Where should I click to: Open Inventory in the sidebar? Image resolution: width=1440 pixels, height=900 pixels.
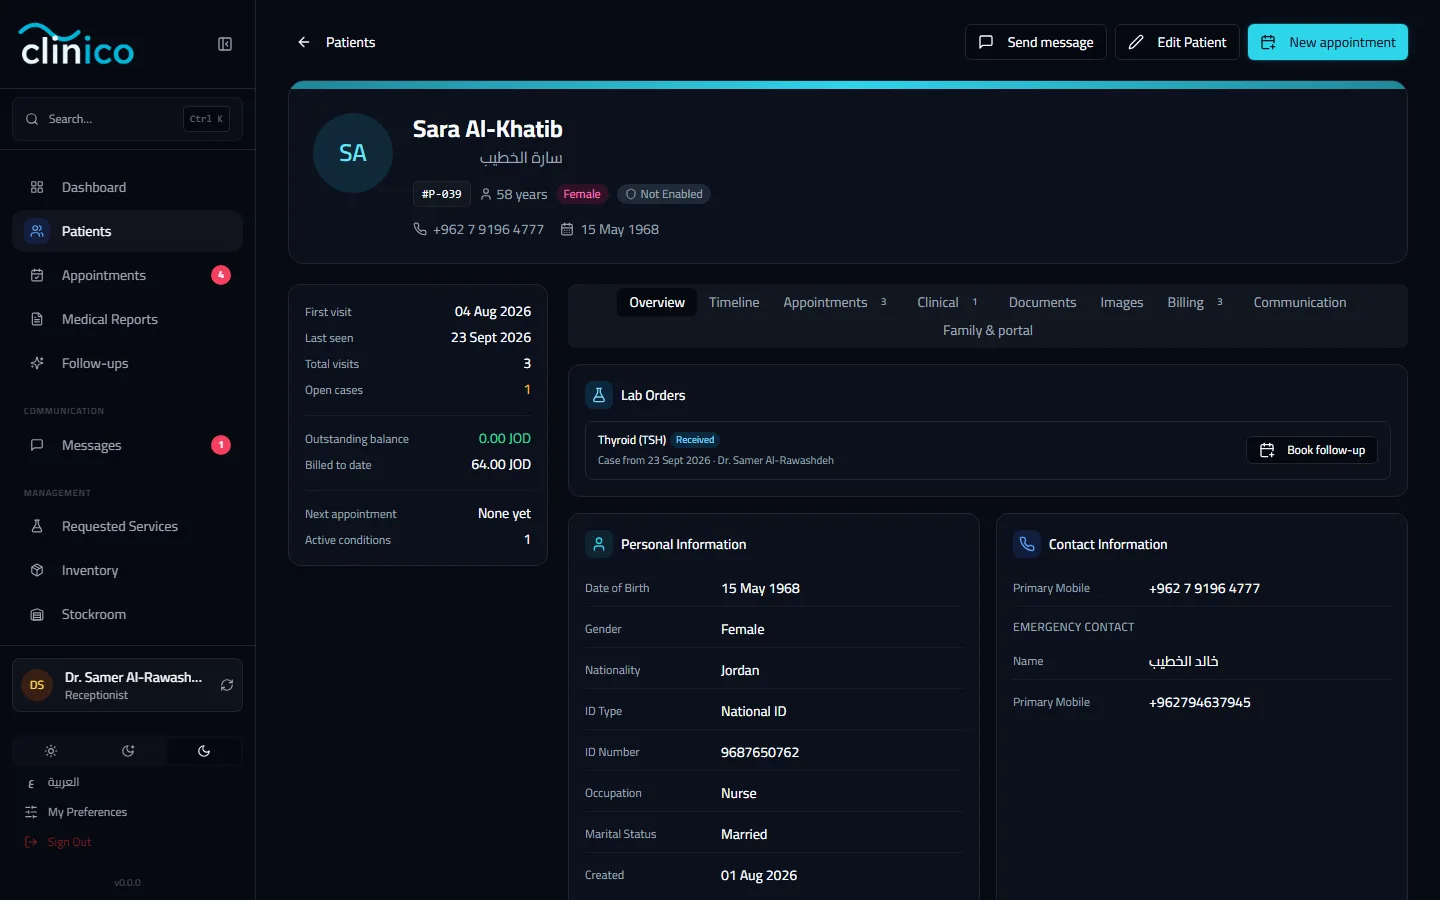(x=127, y=570)
